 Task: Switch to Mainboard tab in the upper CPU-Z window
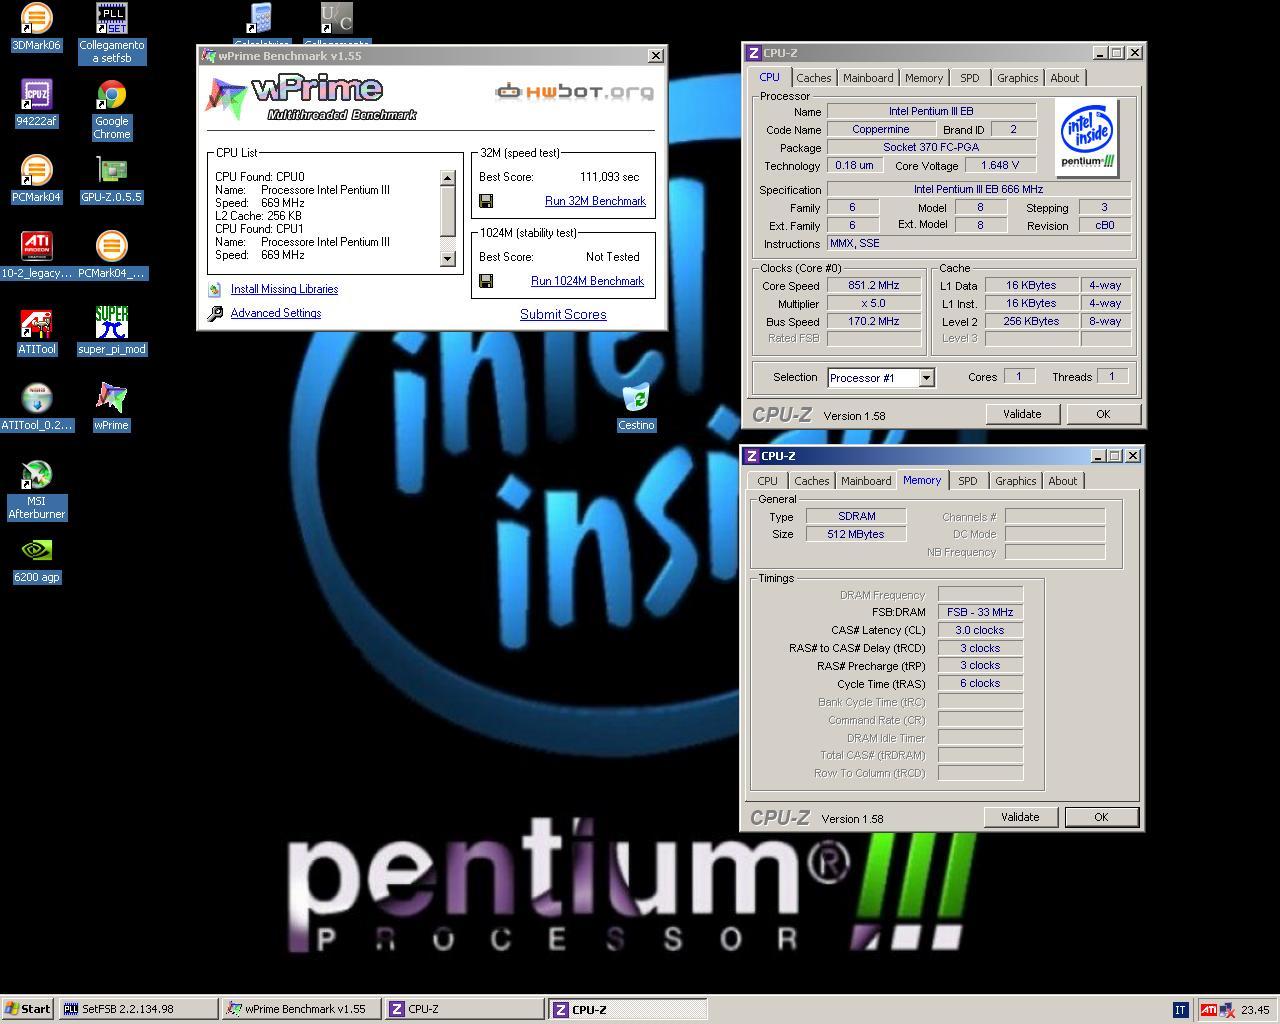(868, 78)
